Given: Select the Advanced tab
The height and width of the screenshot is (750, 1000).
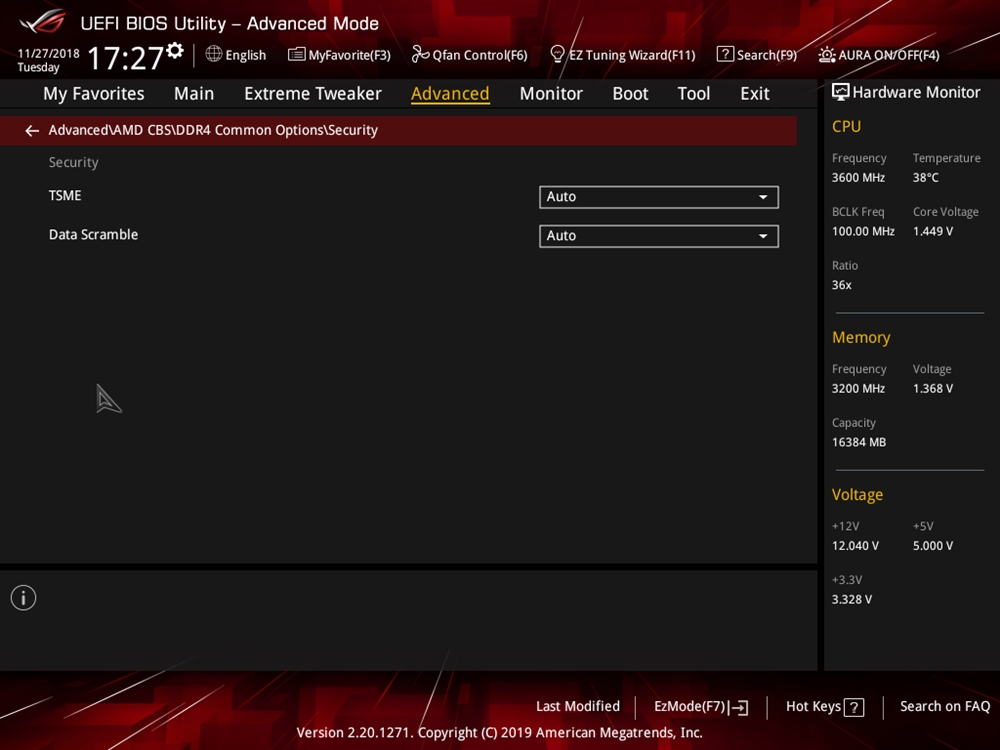Looking at the screenshot, I should (x=450, y=94).
